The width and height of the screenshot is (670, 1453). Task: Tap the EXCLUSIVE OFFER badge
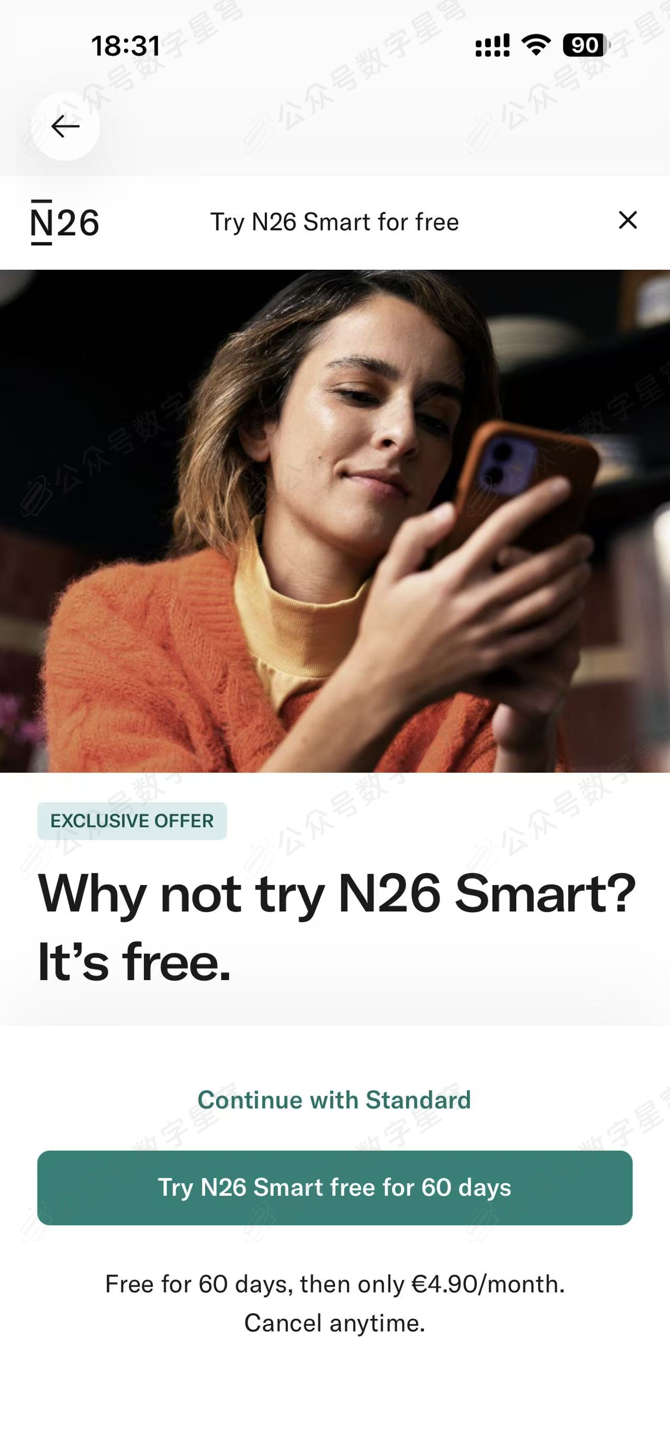132,821
